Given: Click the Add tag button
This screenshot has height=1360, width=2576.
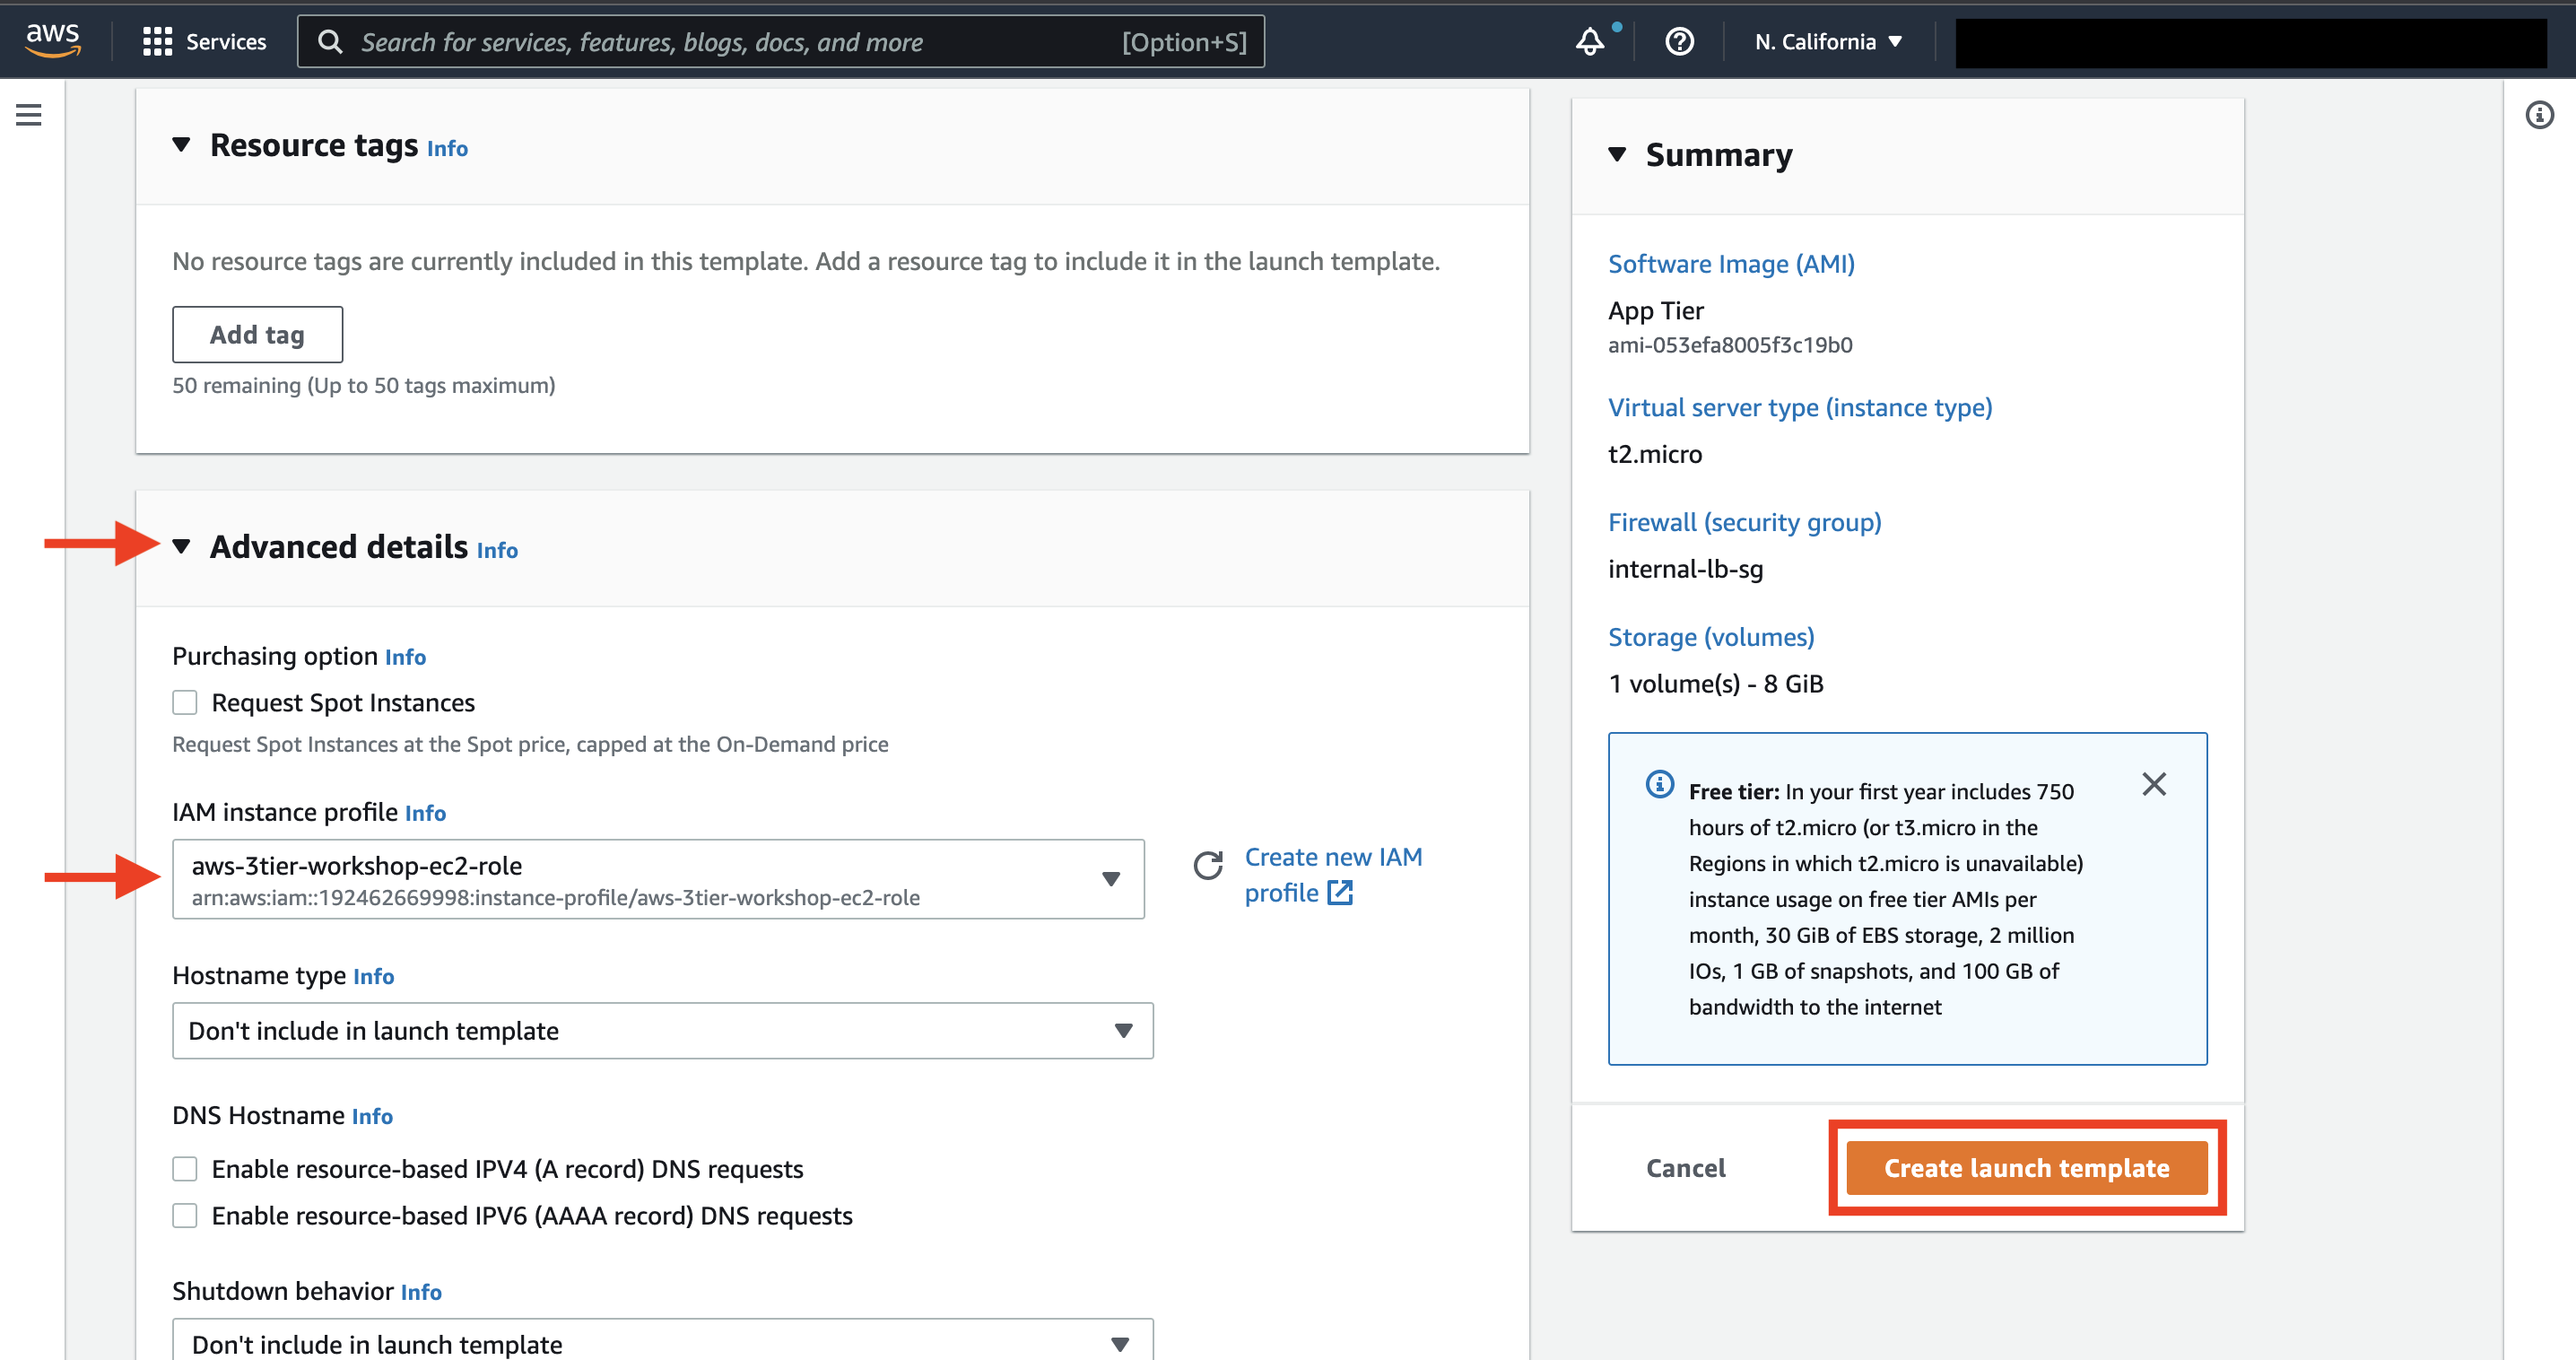Looking at the screenshot, I should [x=257, y=335].
